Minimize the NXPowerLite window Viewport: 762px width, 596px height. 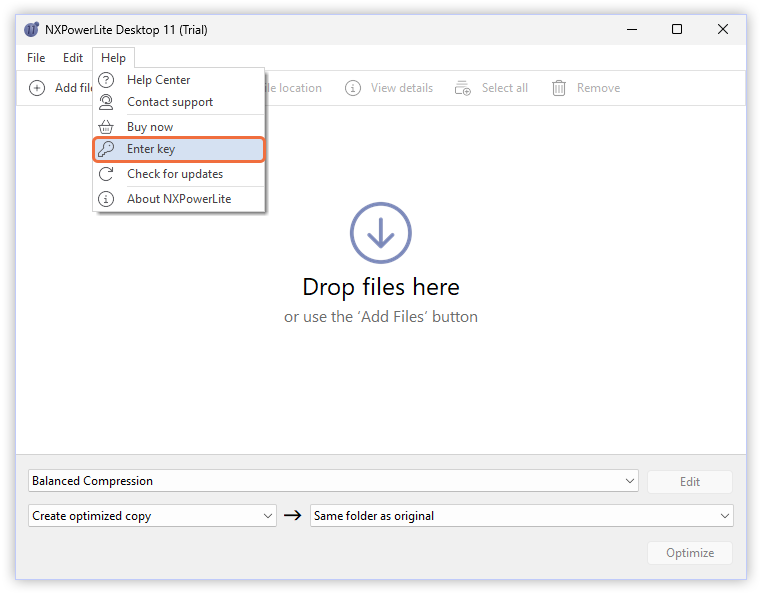coord(632,29)
